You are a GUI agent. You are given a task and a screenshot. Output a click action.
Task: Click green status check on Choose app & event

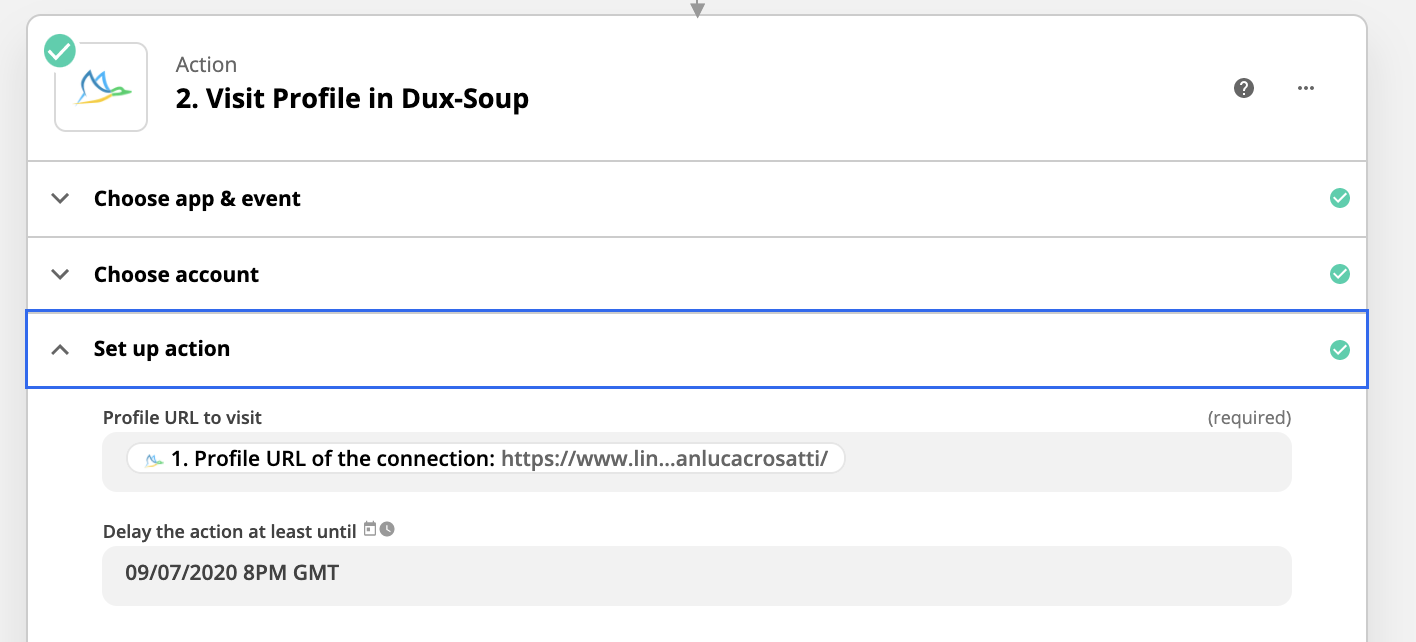[x=1340, y=198]
